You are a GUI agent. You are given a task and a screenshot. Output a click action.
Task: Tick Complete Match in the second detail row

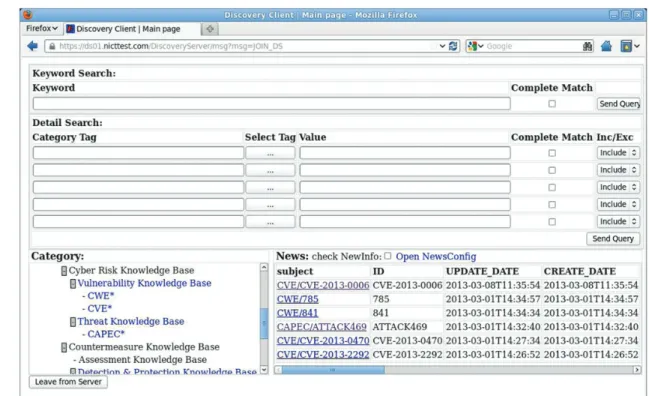[x=552, y=170]
